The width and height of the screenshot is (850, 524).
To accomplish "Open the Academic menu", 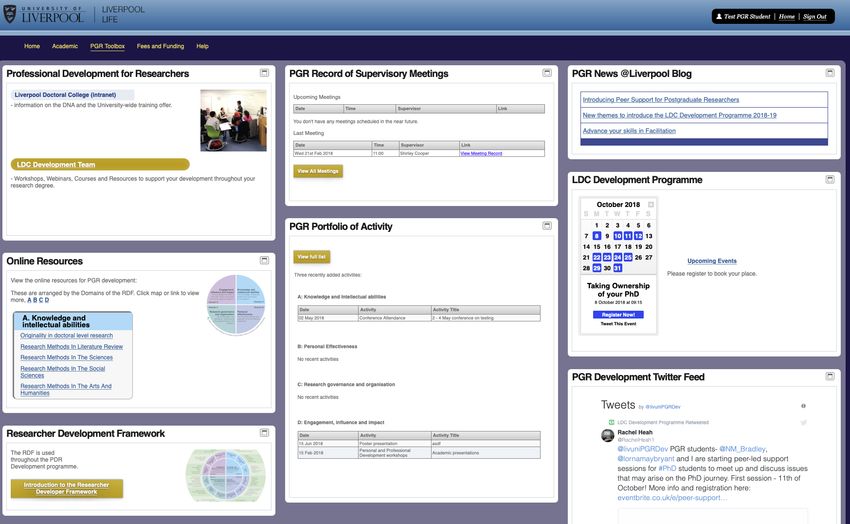I will pos(65,46).
